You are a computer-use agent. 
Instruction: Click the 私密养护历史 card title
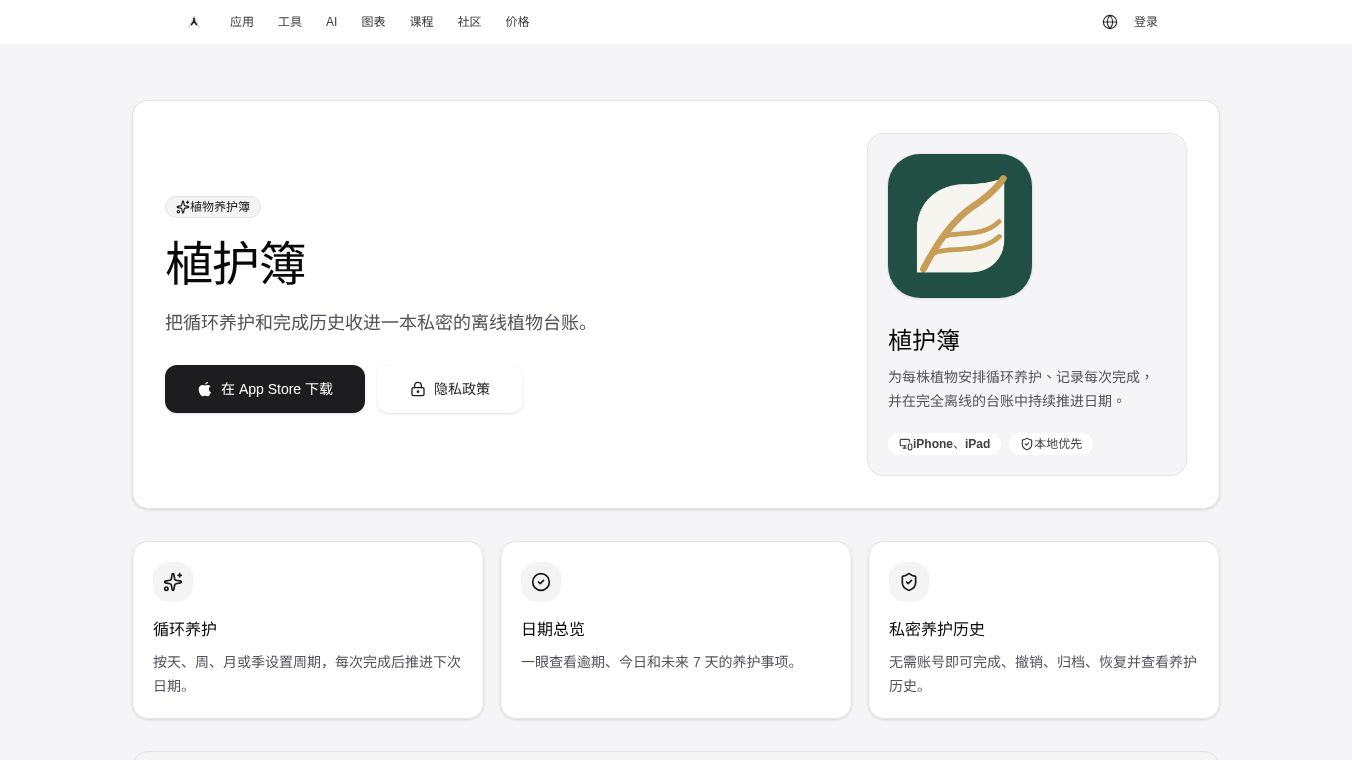tap(937, 629)
